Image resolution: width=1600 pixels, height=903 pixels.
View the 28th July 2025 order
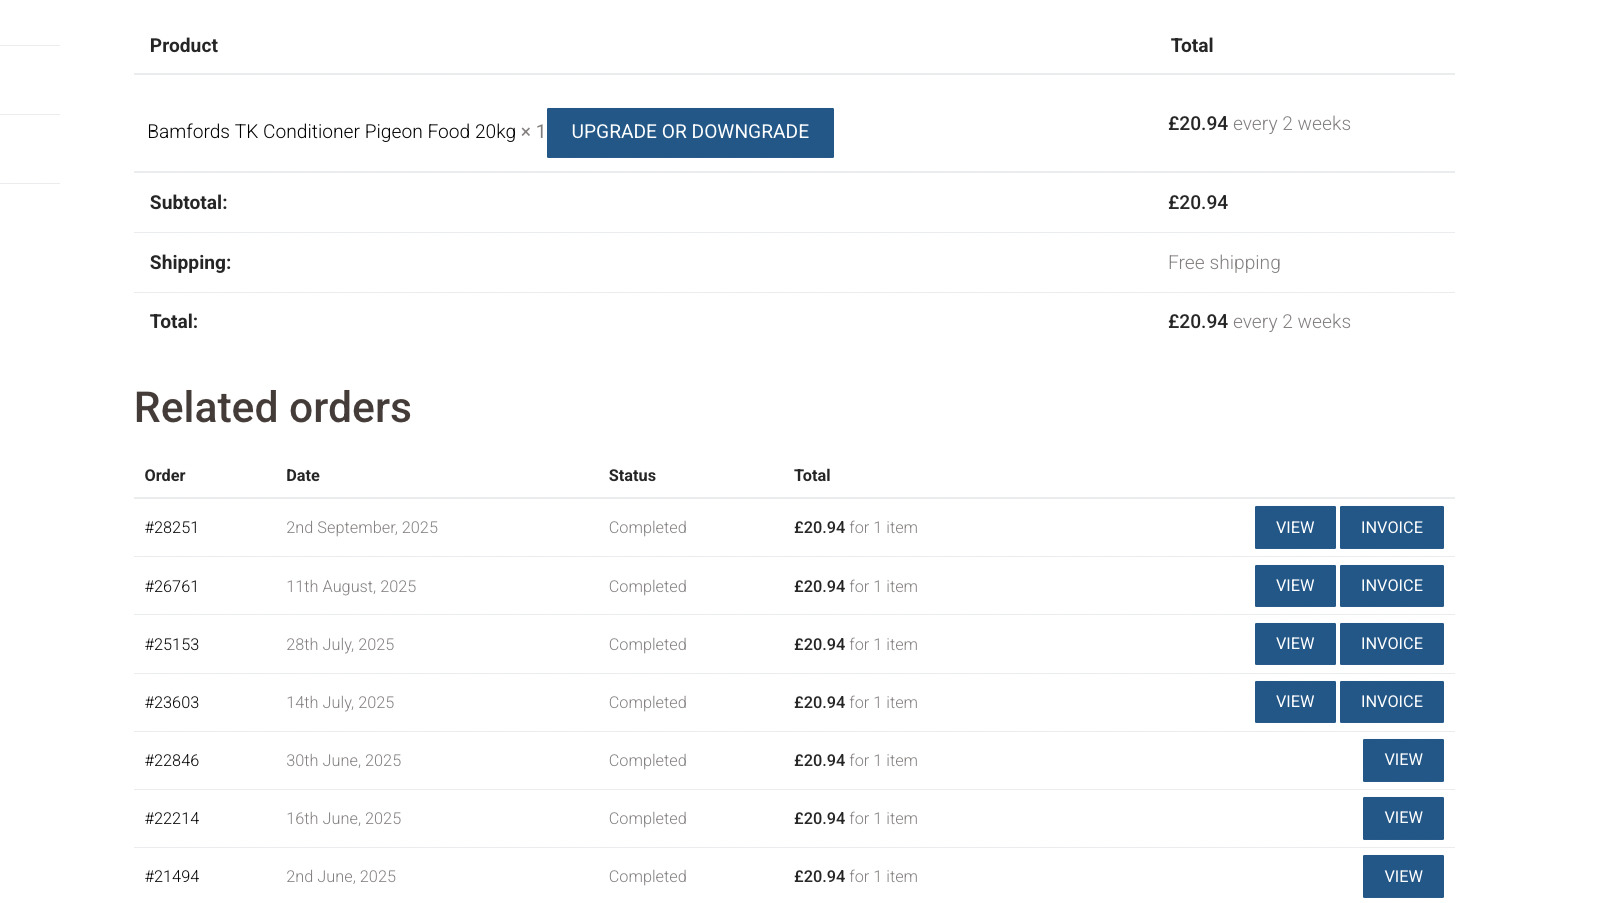pos(1294,643)
